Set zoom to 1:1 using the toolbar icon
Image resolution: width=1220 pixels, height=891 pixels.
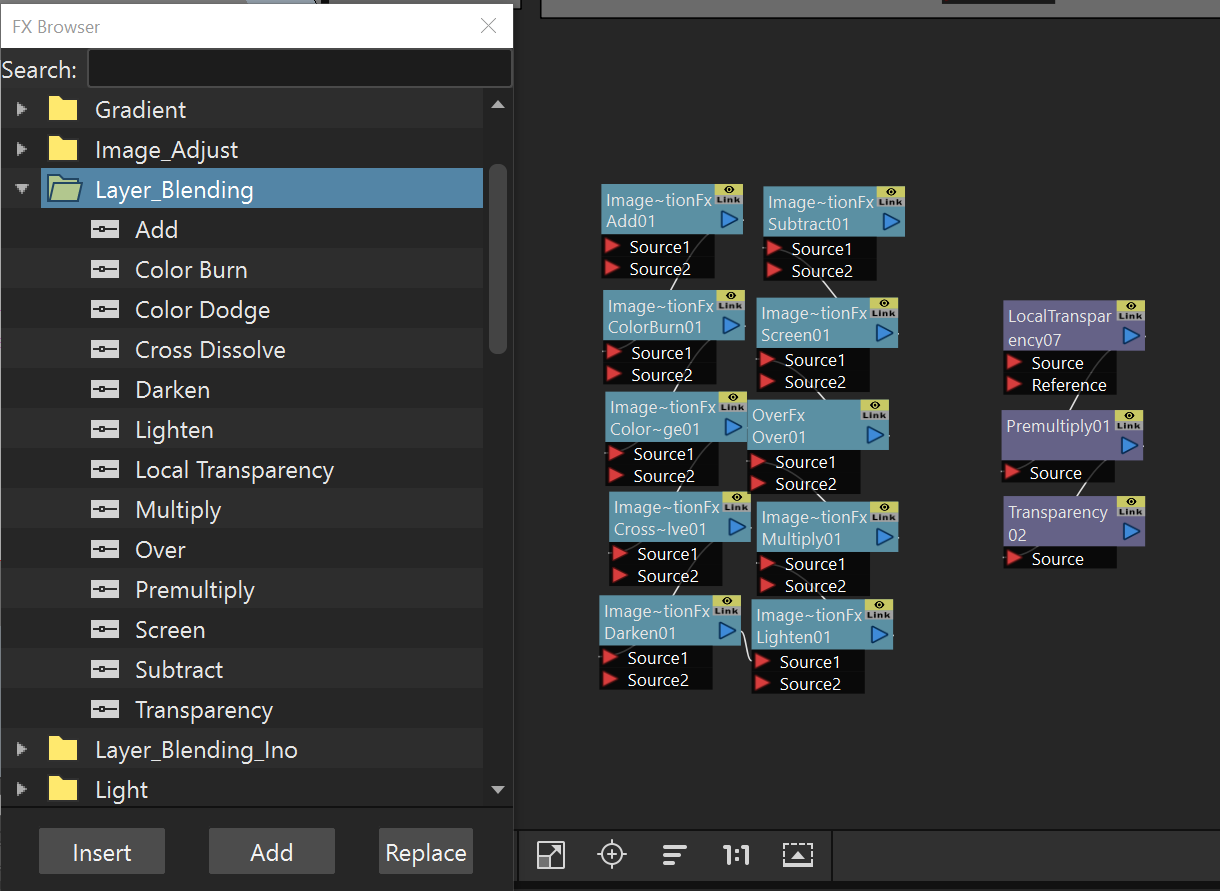click(736, 856)
